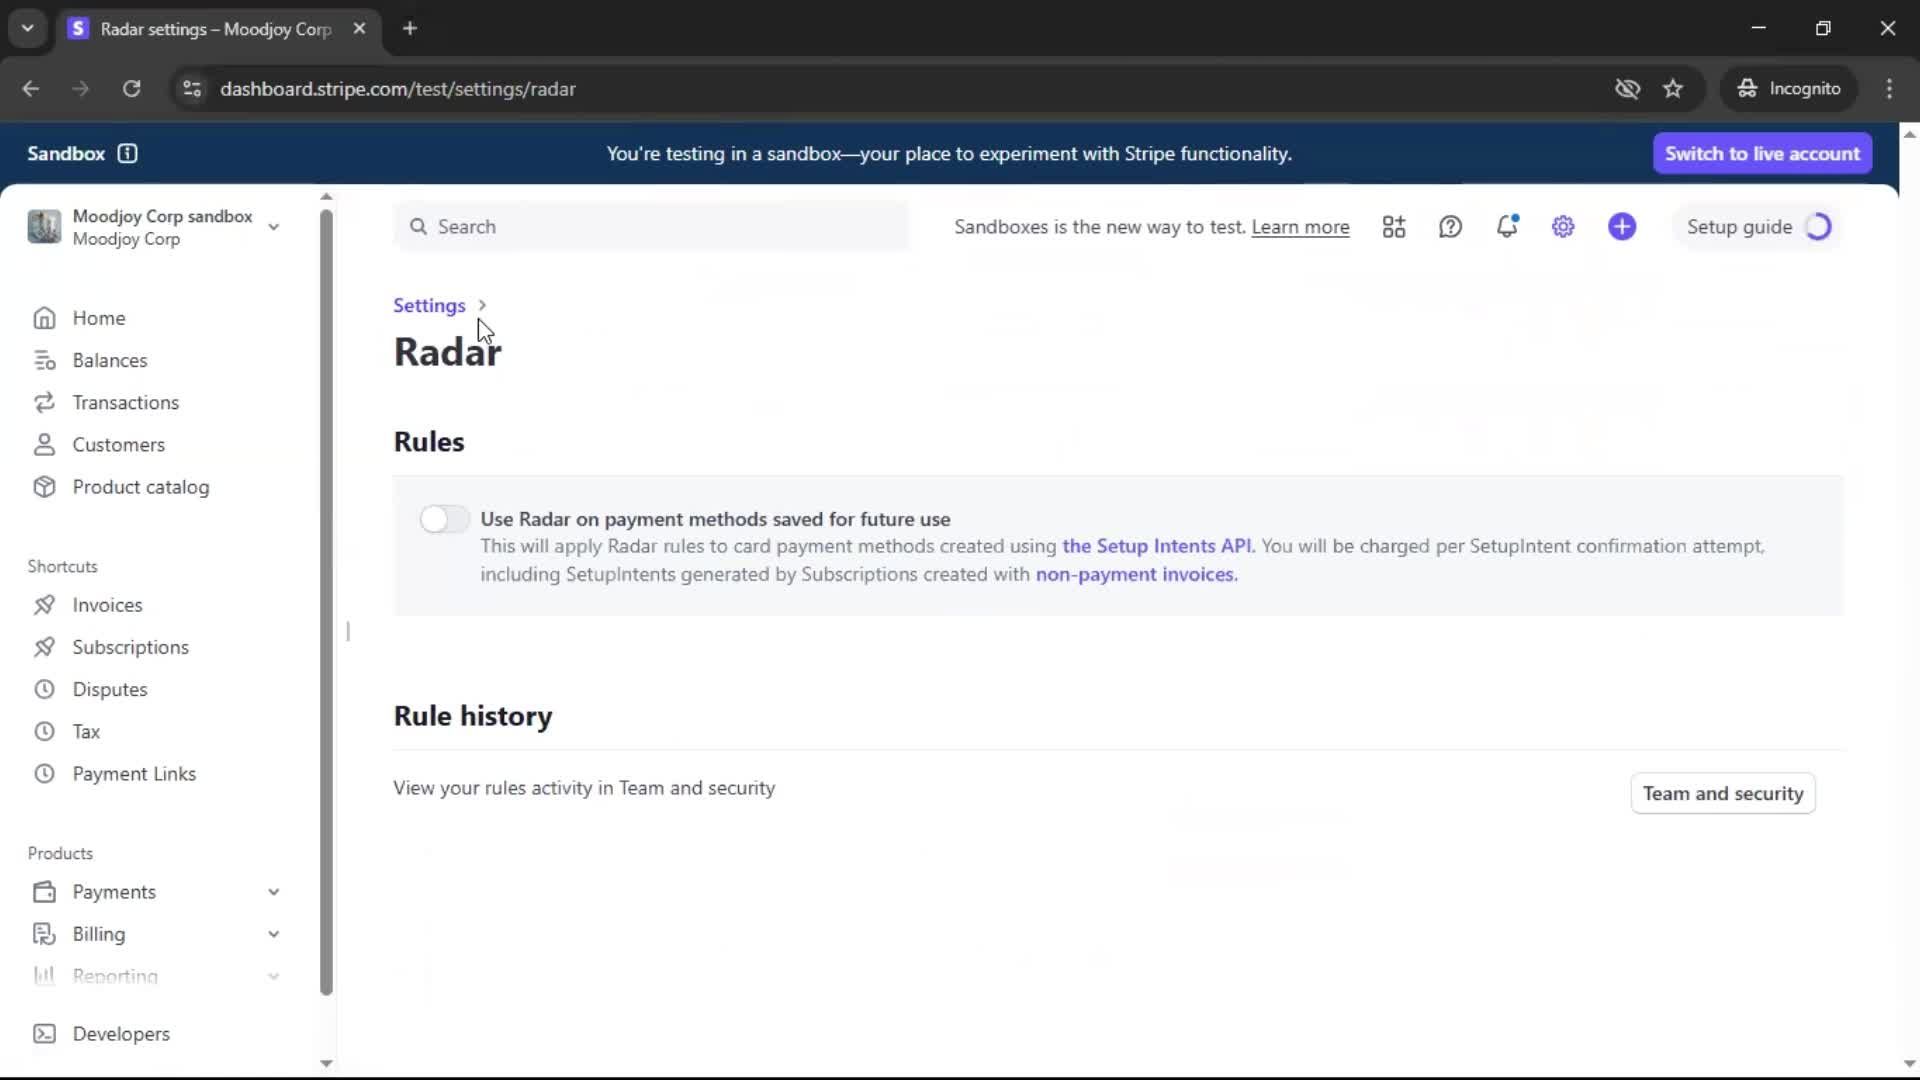Screen dimensions: 1920x1080
Task: Click Team and security button
Action: click(1722, 793)
